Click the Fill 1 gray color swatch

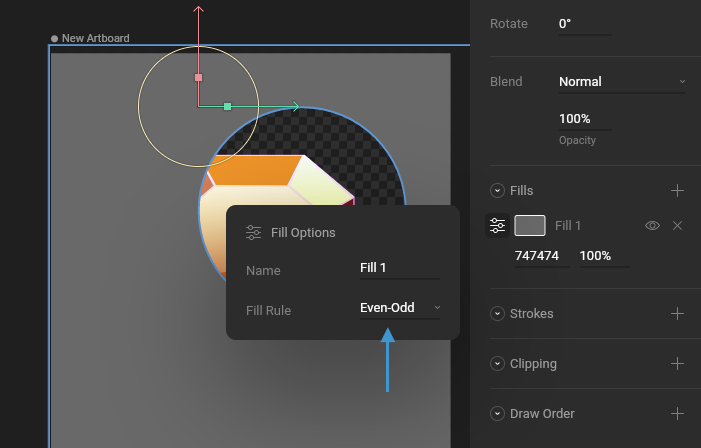click(x=530, y=225)
